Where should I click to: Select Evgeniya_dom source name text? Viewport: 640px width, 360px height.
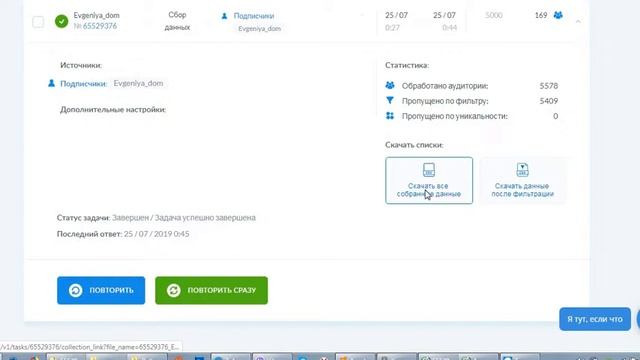138,83
